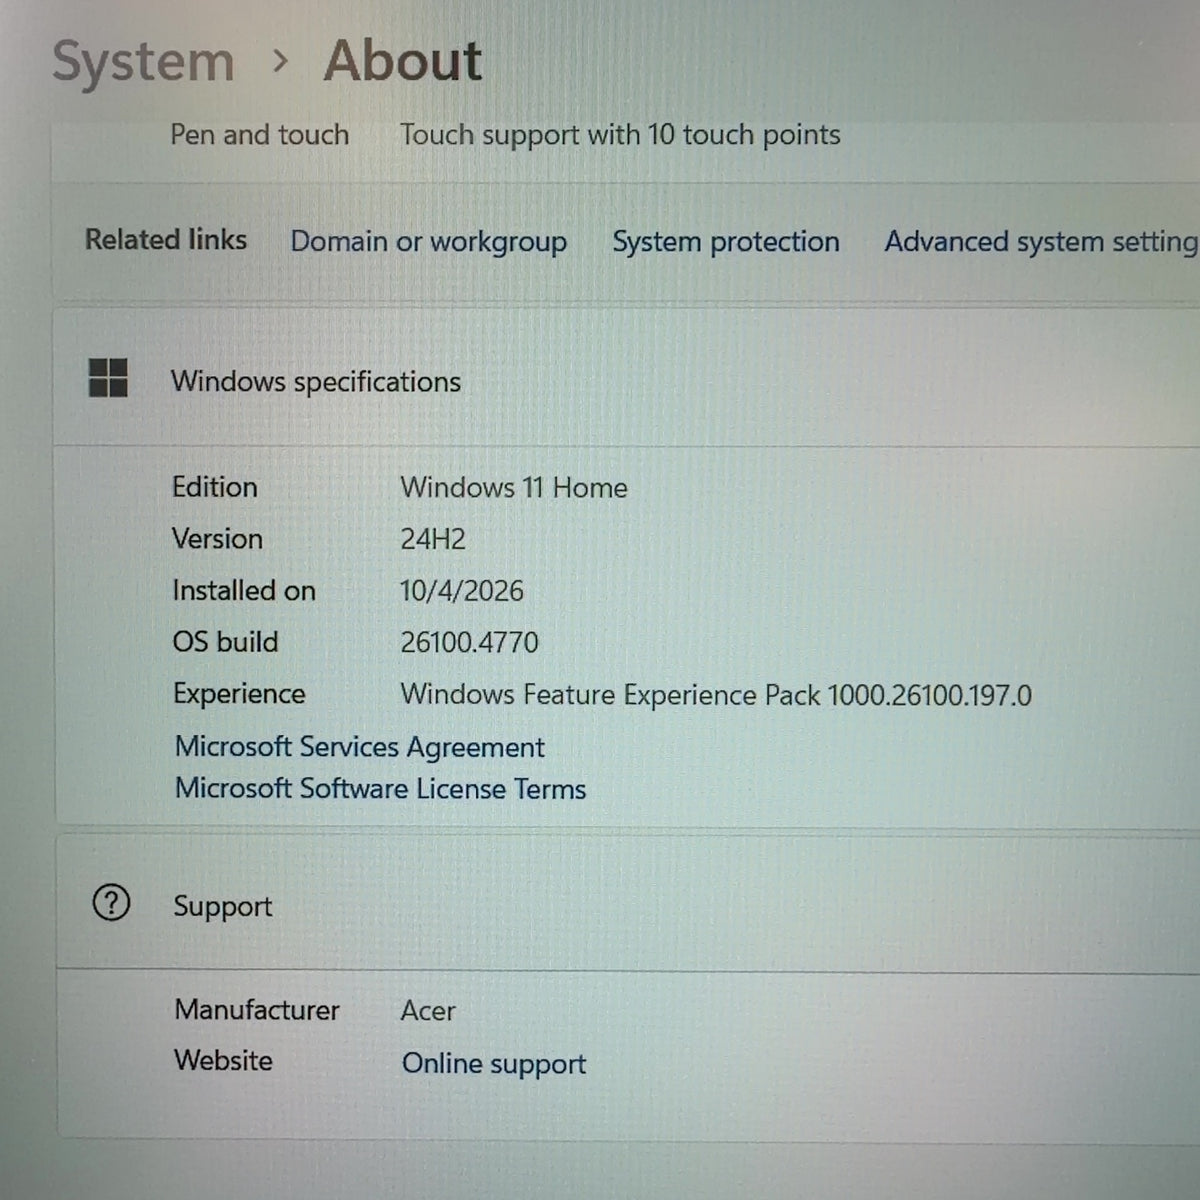Select the Acer manufacturer value
The width and height of the screenshot is (1200, 1200).
(428, 1011)
